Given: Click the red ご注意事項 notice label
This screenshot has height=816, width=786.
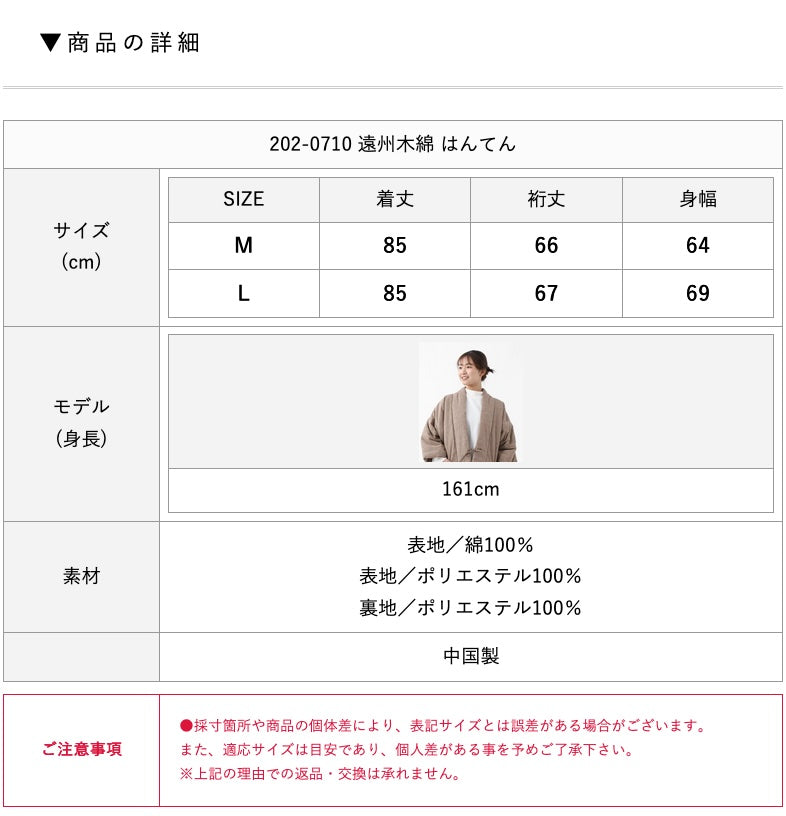Looking at the screenshot, I should coord(81,749).
